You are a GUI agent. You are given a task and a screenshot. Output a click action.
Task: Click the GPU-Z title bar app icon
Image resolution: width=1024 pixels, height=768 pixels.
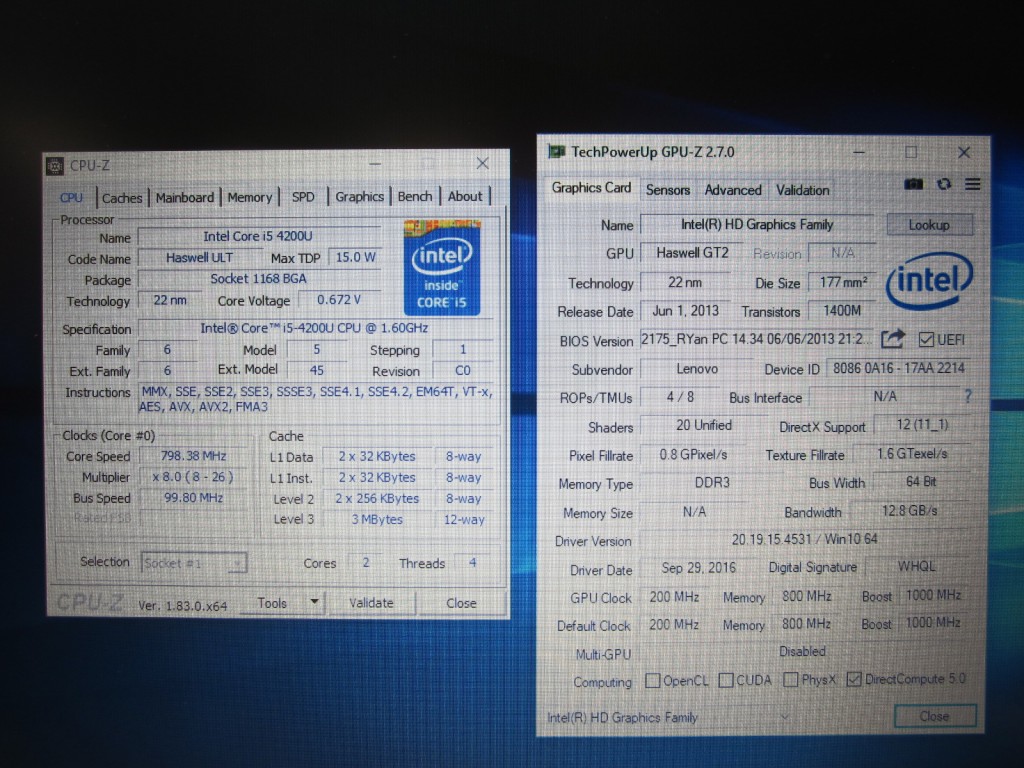point(556,152)
